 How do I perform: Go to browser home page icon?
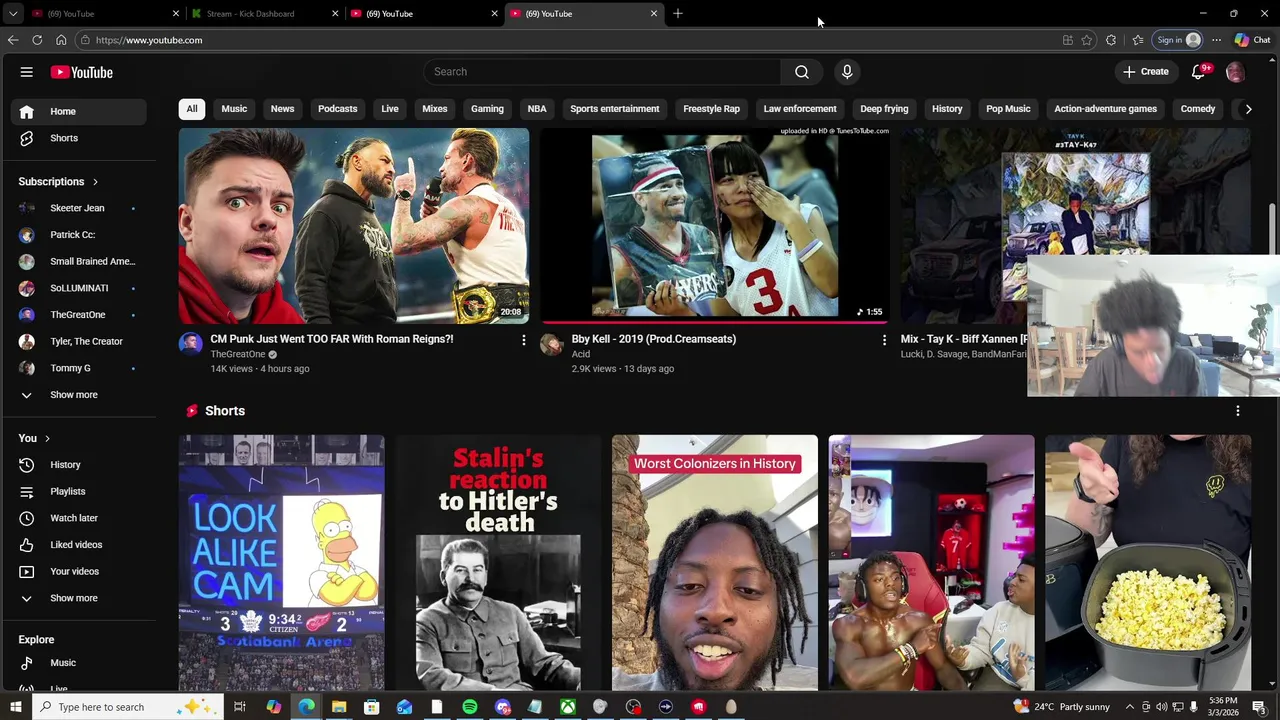(x=61, y=40)
